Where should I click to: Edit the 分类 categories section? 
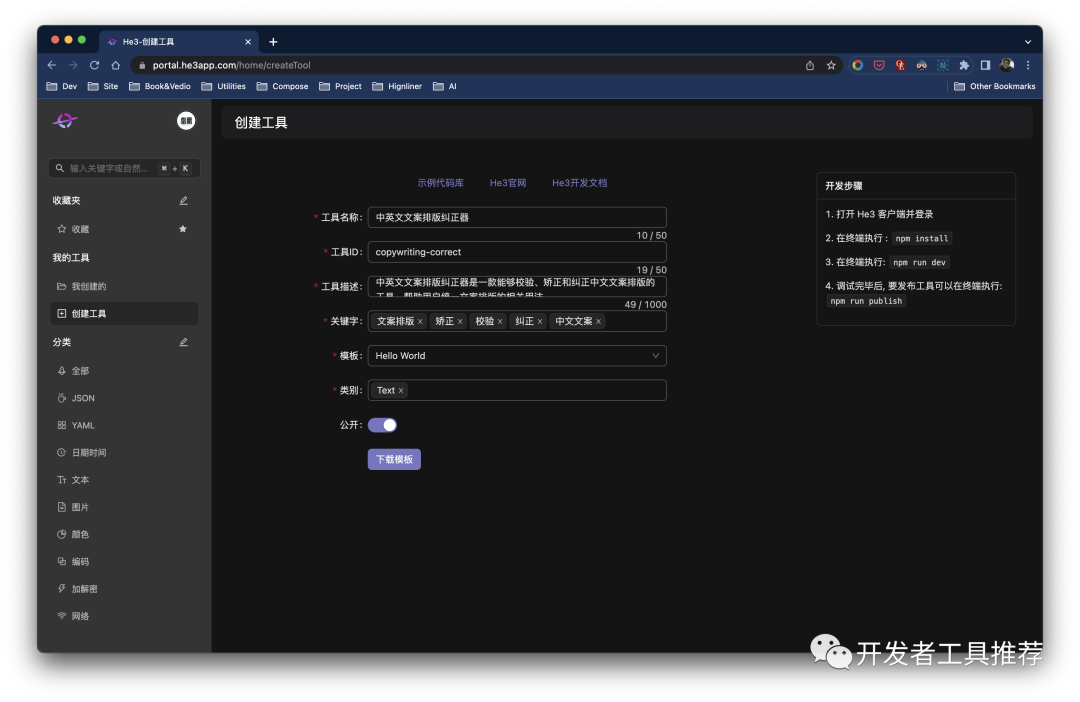point(183,342)
